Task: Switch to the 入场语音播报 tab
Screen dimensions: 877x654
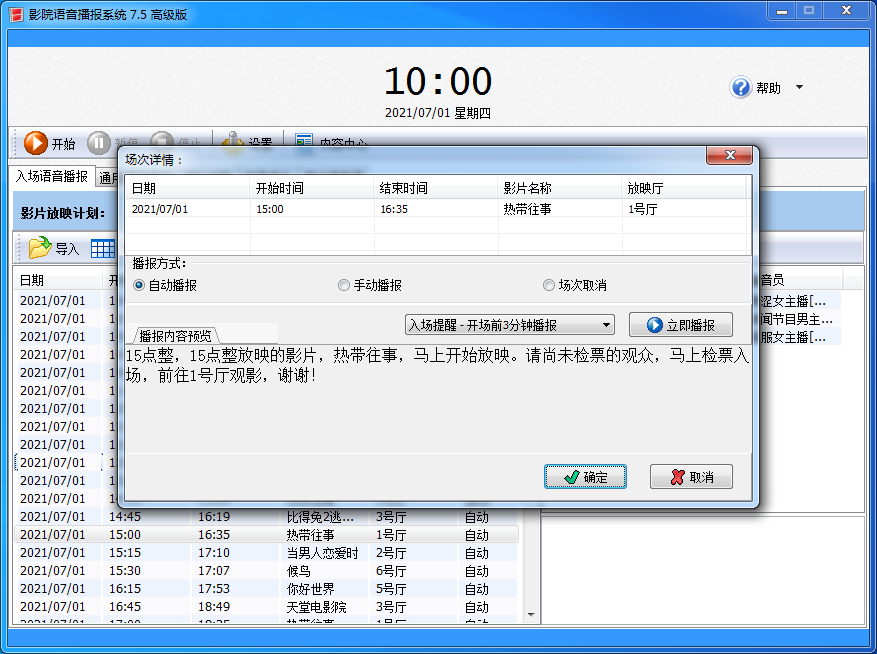Action: [x=51, y=177]
